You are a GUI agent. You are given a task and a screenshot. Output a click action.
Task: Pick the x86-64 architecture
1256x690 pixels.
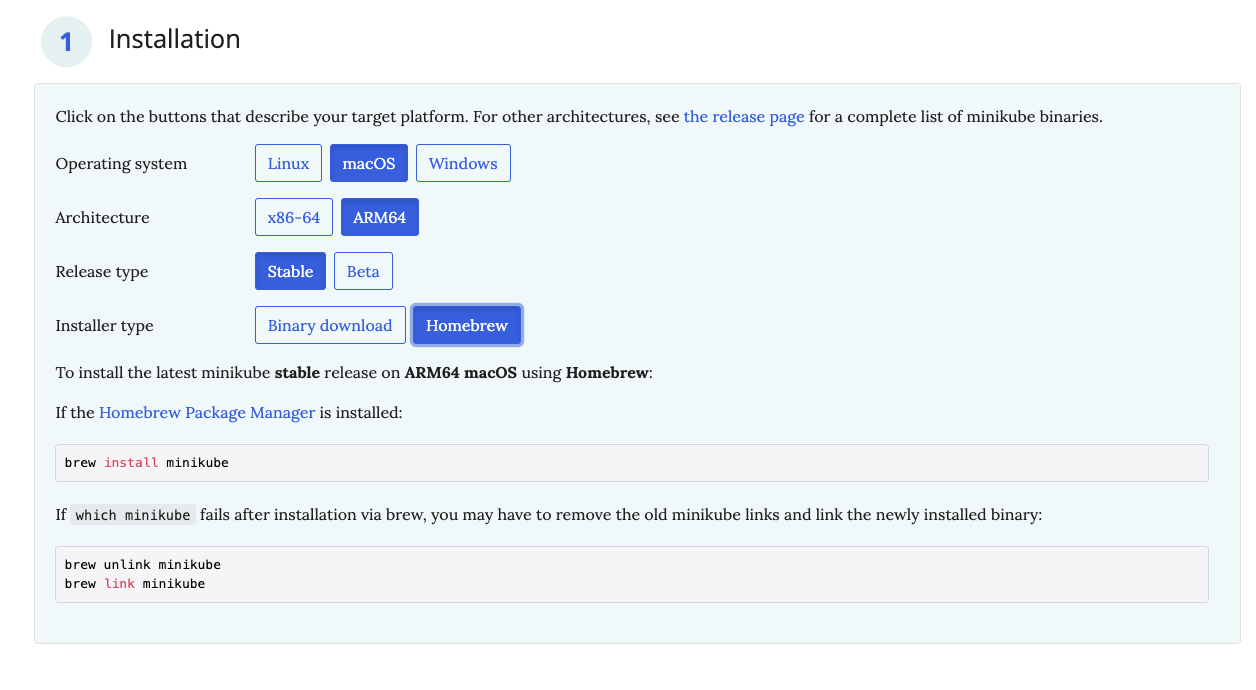tap(294, 217)
